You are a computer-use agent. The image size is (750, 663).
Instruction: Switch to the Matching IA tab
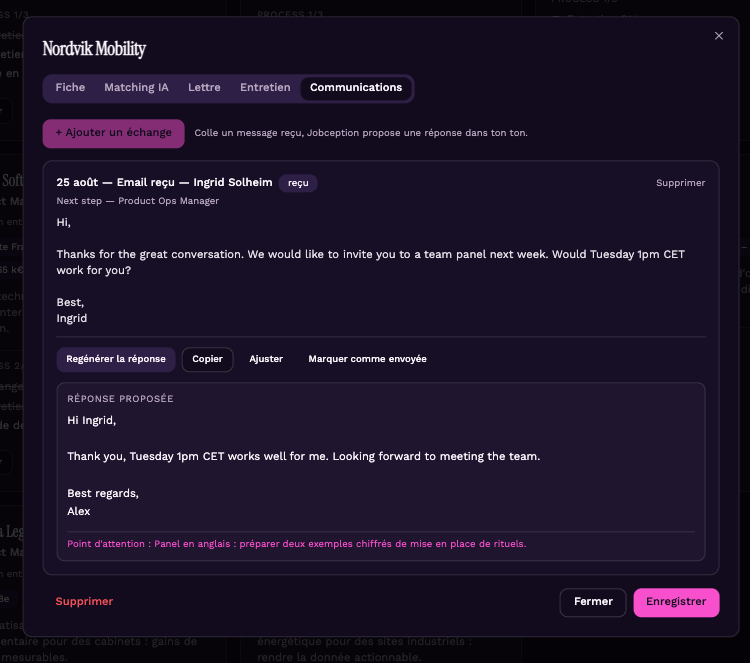pyautogui.click(x=136, y=88)
